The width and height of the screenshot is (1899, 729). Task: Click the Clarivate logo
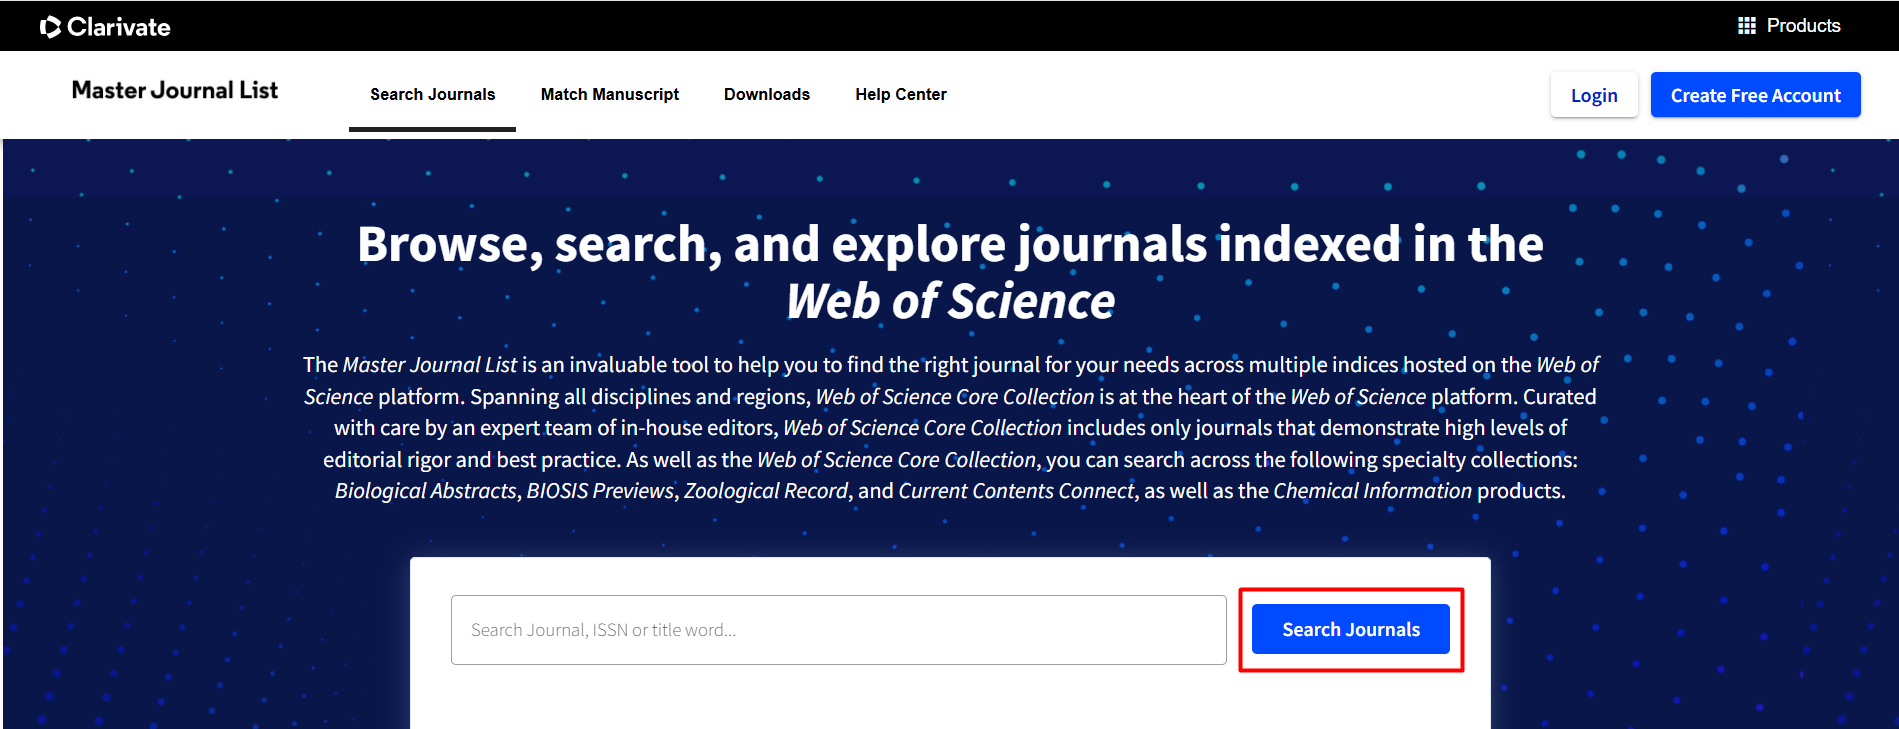coord(105,27)
